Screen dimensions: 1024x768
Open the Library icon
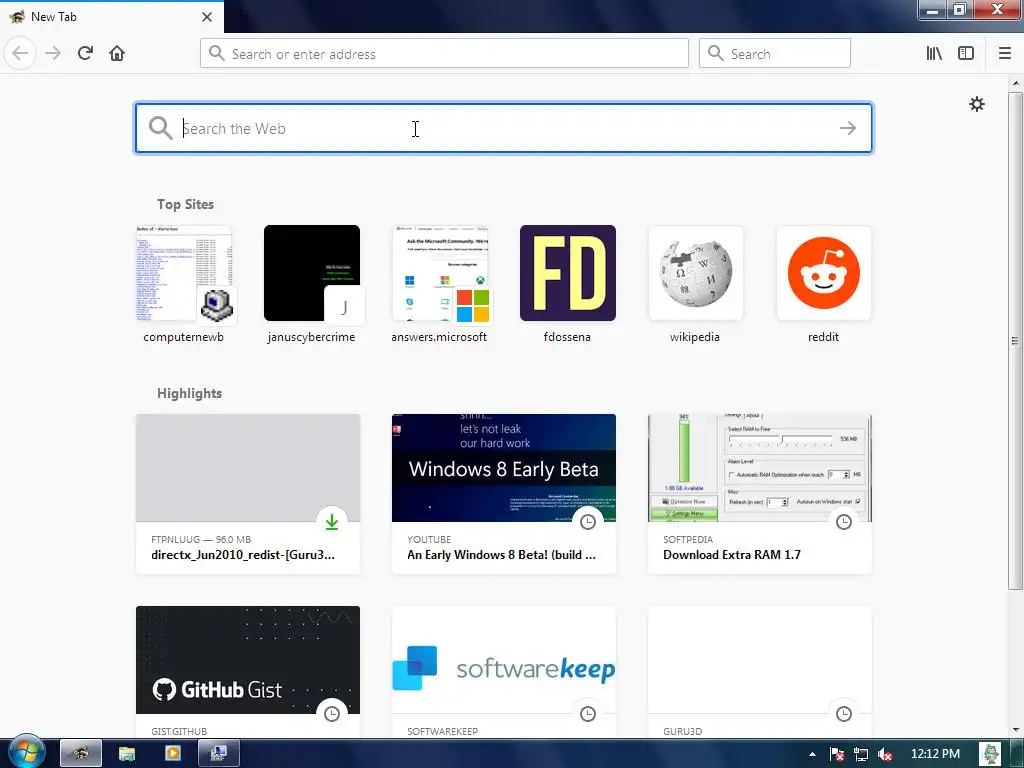[x=934, y=54]
